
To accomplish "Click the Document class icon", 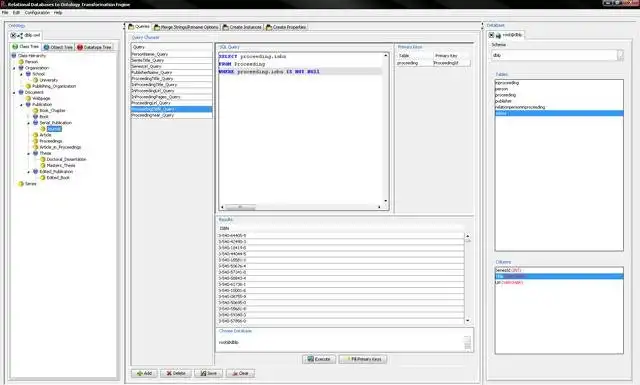I will click(21, 92).
